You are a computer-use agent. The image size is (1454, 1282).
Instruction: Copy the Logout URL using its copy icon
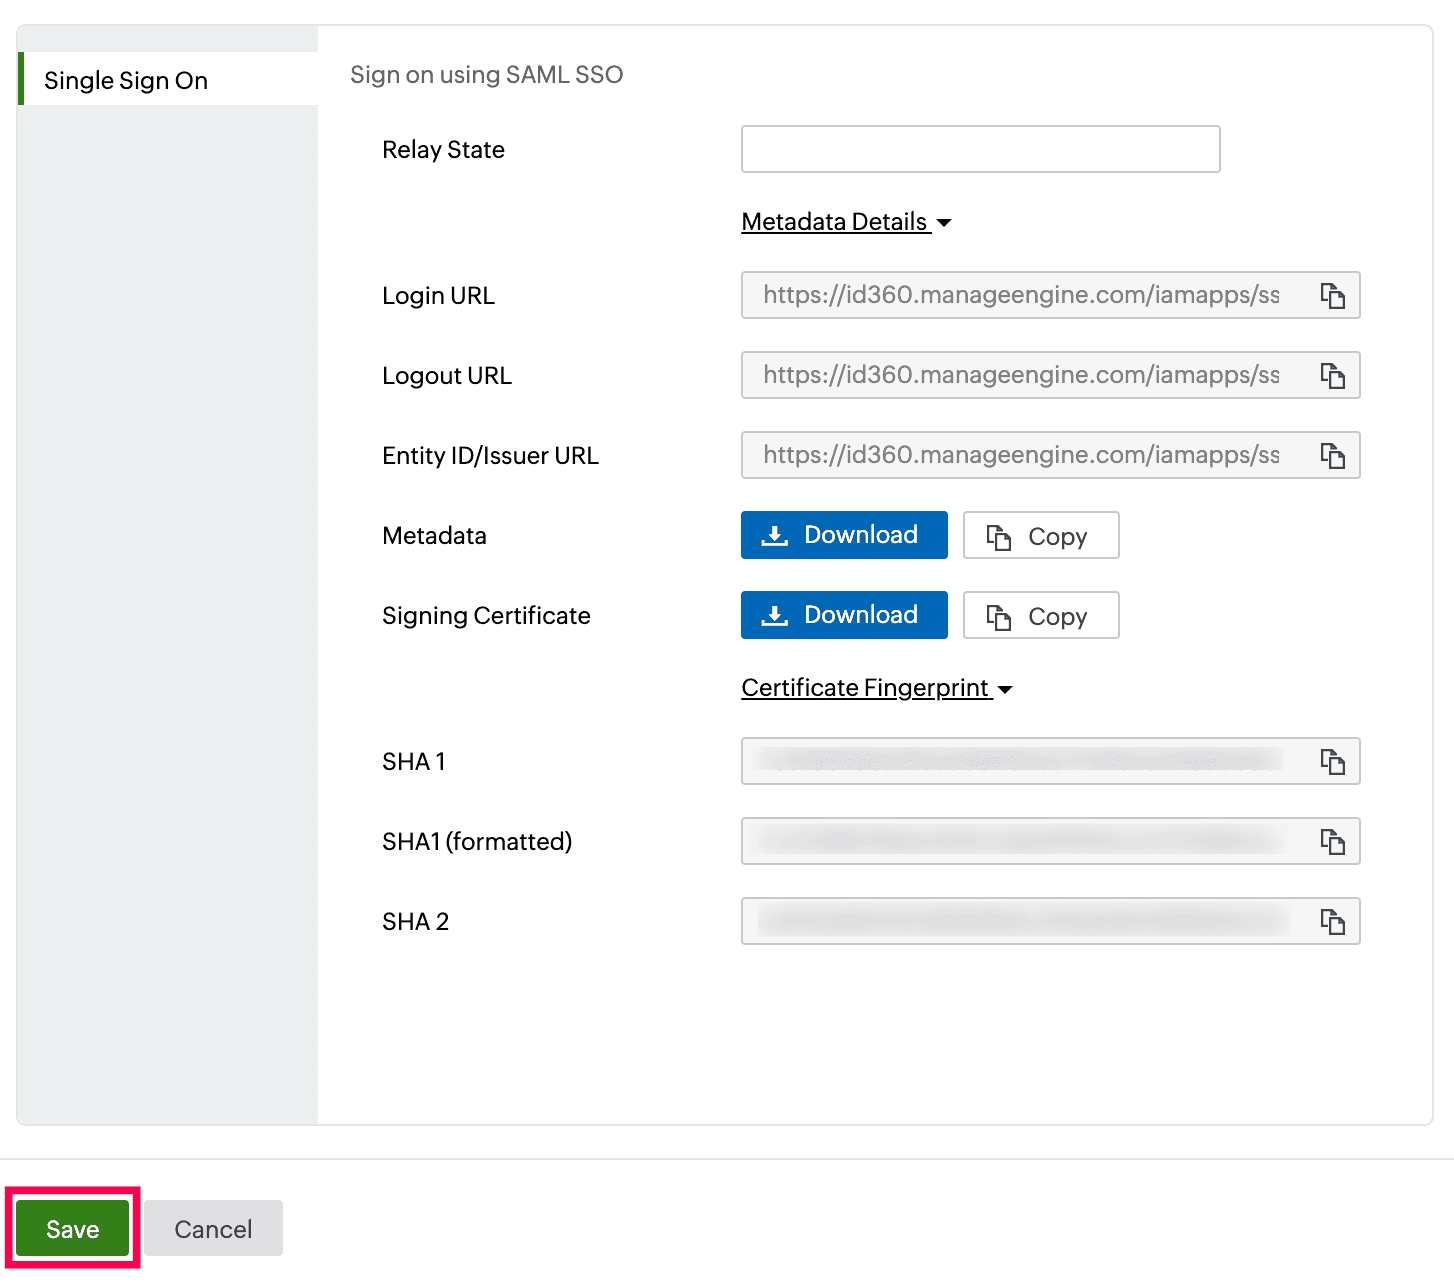pos(1333,375)
